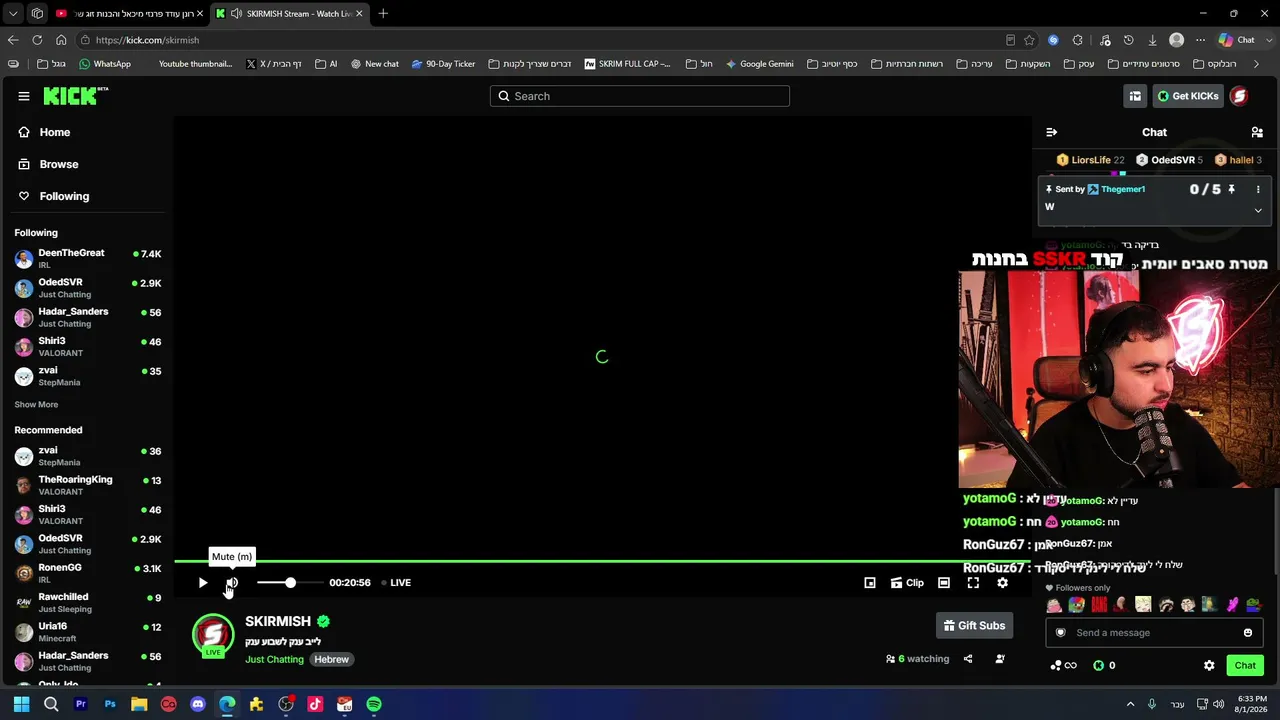Open the emoji picker in chat
Viewport: 1280px width, 720px height.
pyautogui.click(x=1248, y=633)
